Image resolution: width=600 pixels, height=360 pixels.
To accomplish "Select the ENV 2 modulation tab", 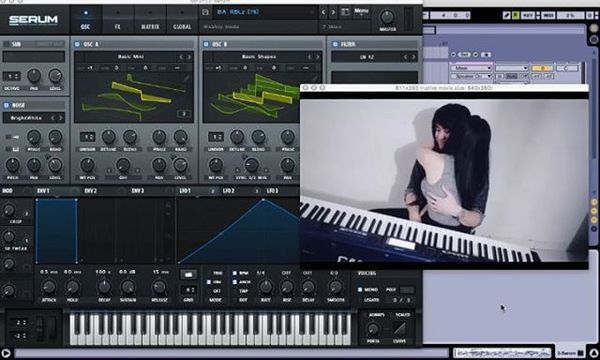I will point(90,191).
